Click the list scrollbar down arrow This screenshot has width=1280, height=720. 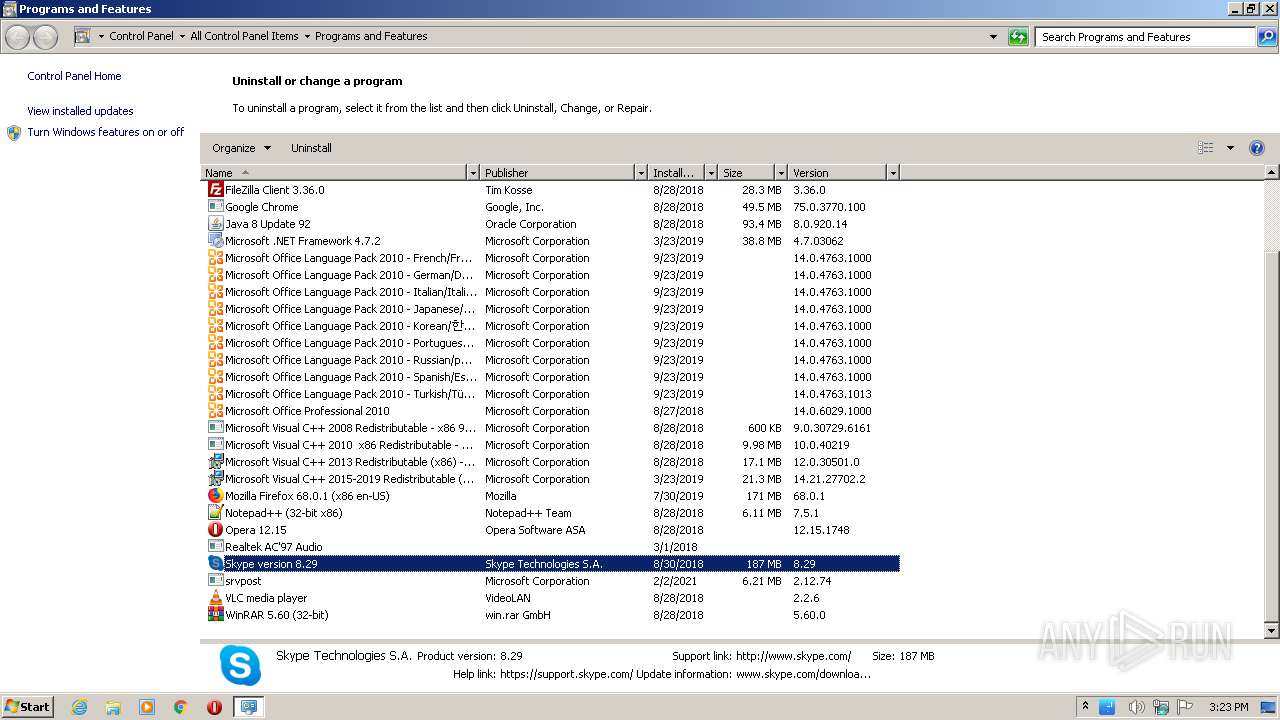pos(1272,631)
